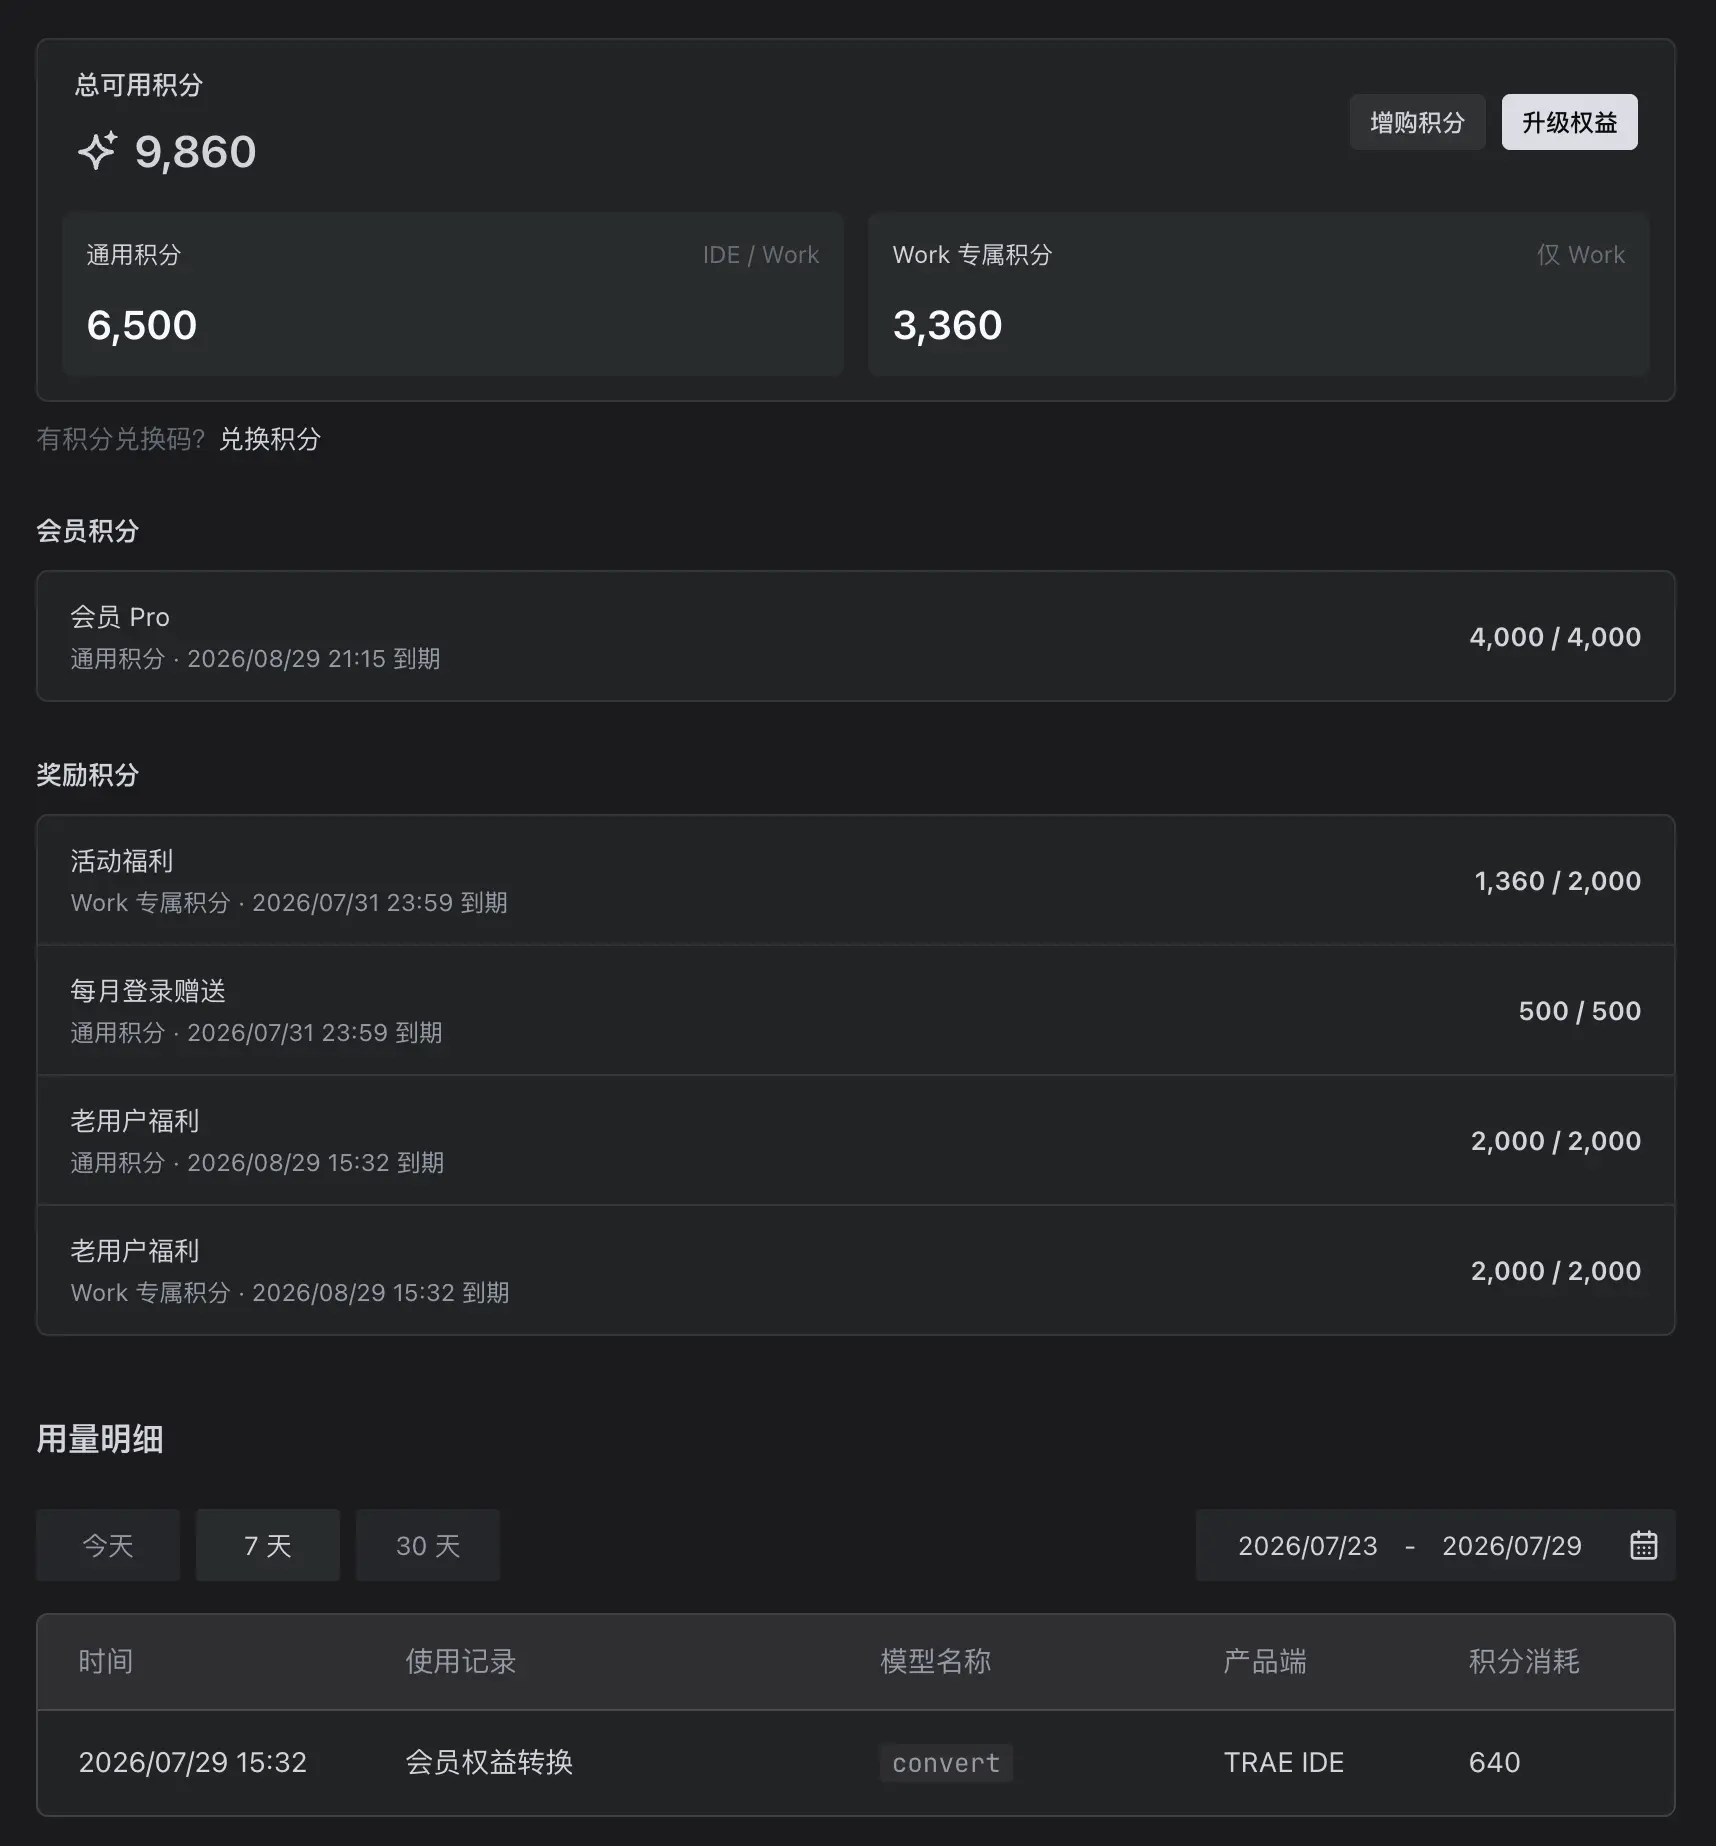This screenshot has width=1716, height=1846.
Task: Click TRAE IDE product cell
Action: tap(1284, 1762)
